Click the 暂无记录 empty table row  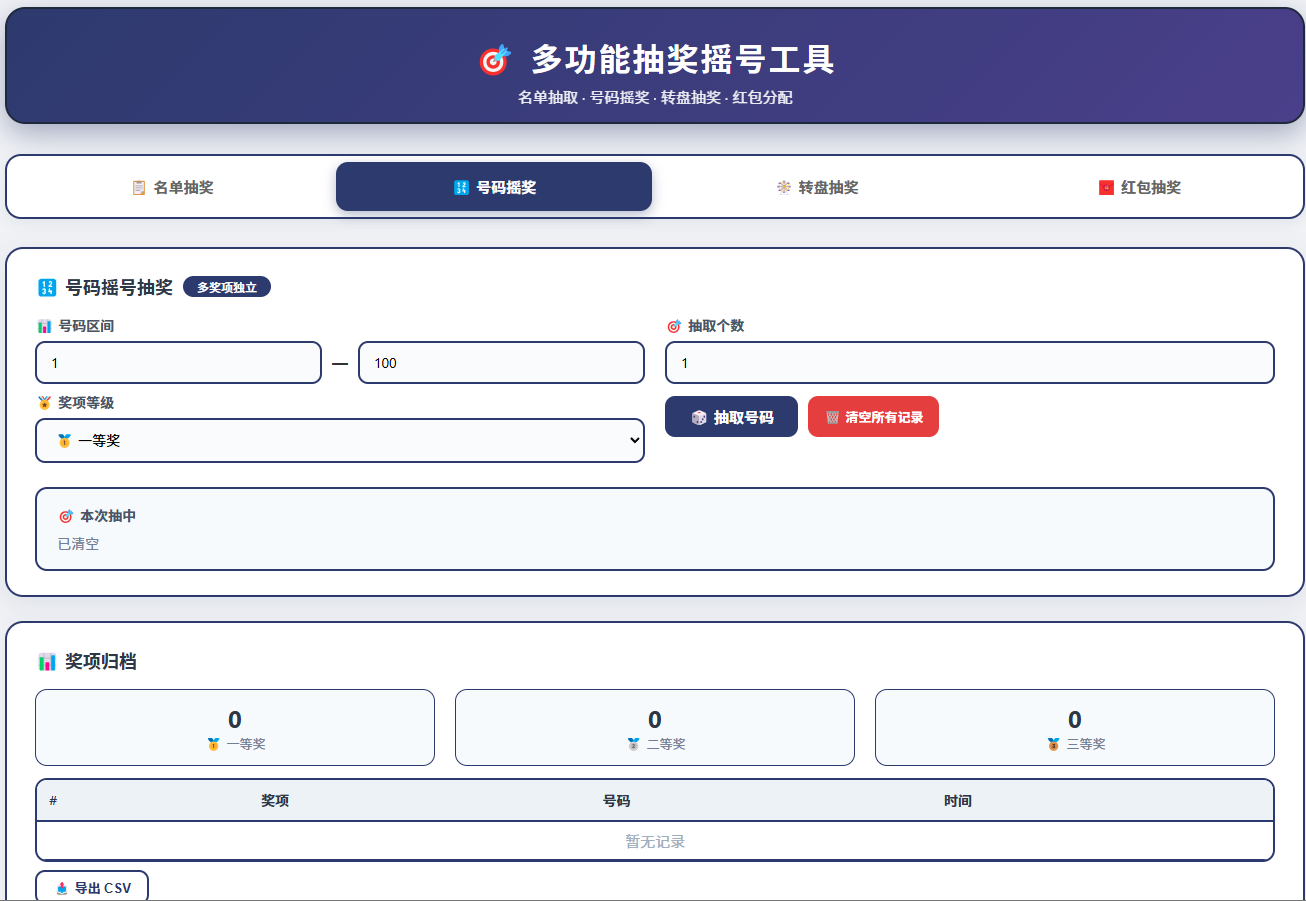[655, 842]
